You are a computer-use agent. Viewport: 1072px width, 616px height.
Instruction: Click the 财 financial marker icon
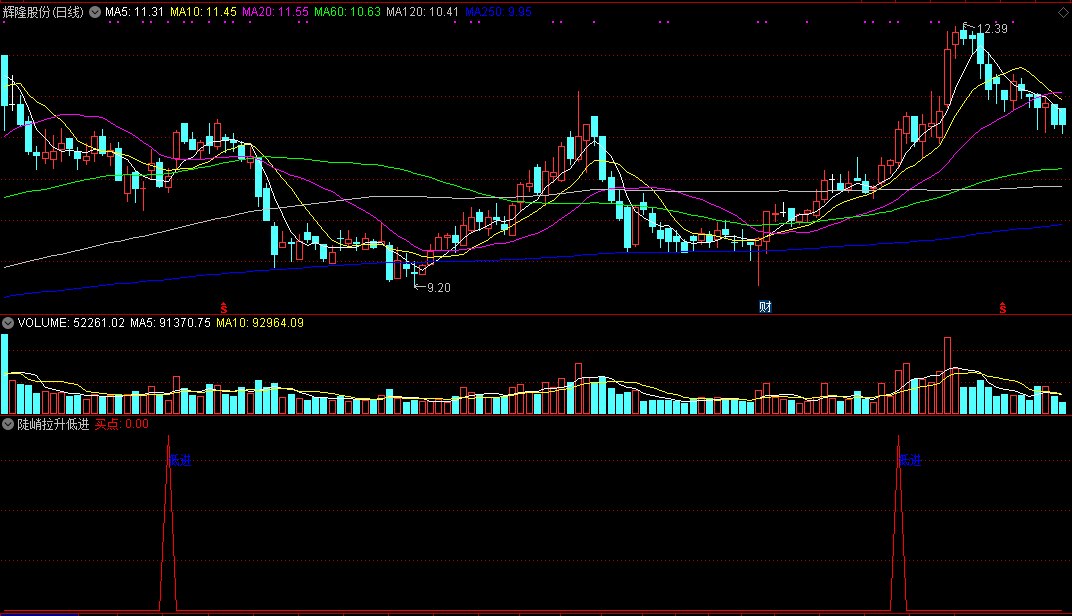(x=765, y=307)
